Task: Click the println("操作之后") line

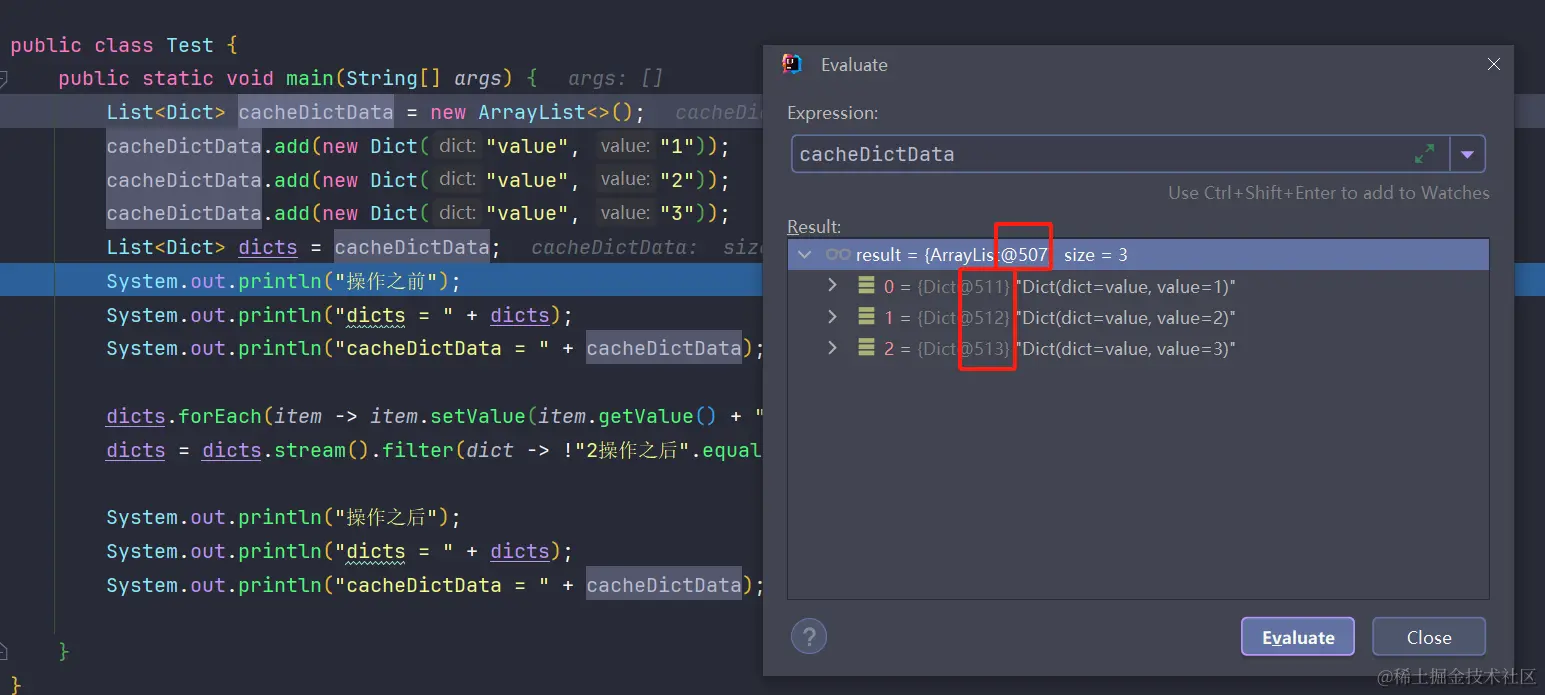Action: point(284,517)
